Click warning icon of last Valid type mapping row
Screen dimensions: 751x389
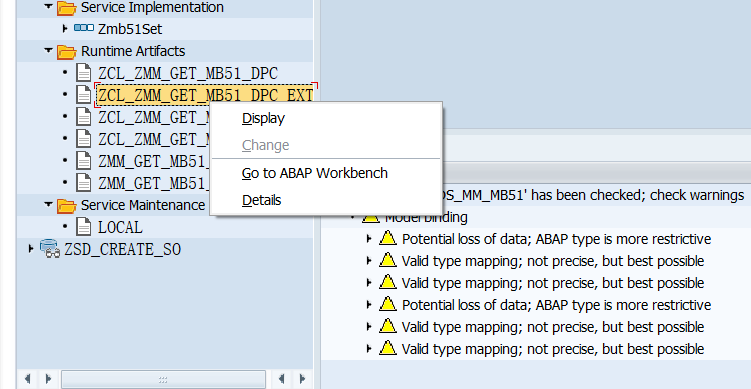point(387,348)
